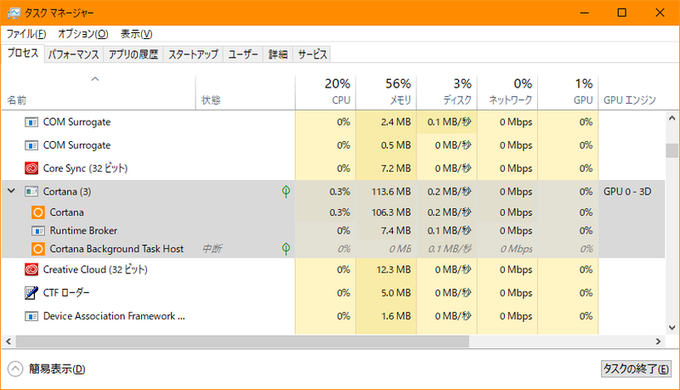Switch to the アプリの履歴 tab

(133, 55)
